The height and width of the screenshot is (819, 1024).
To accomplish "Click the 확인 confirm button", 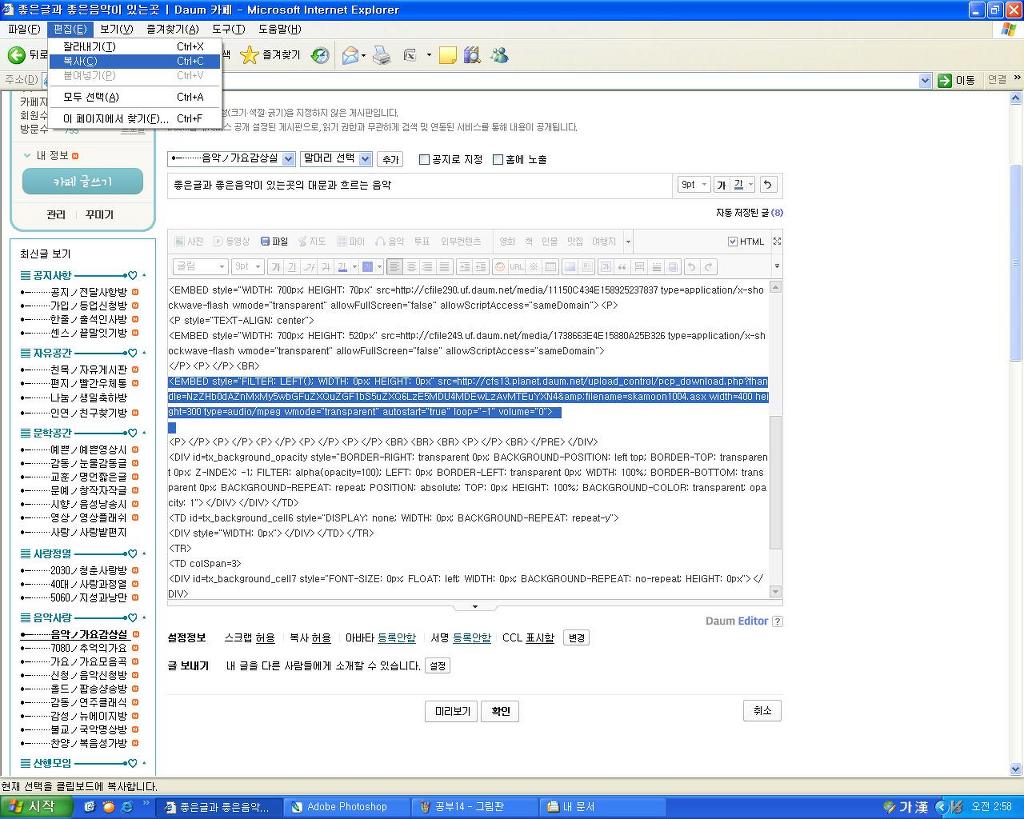I will (500, 711).
